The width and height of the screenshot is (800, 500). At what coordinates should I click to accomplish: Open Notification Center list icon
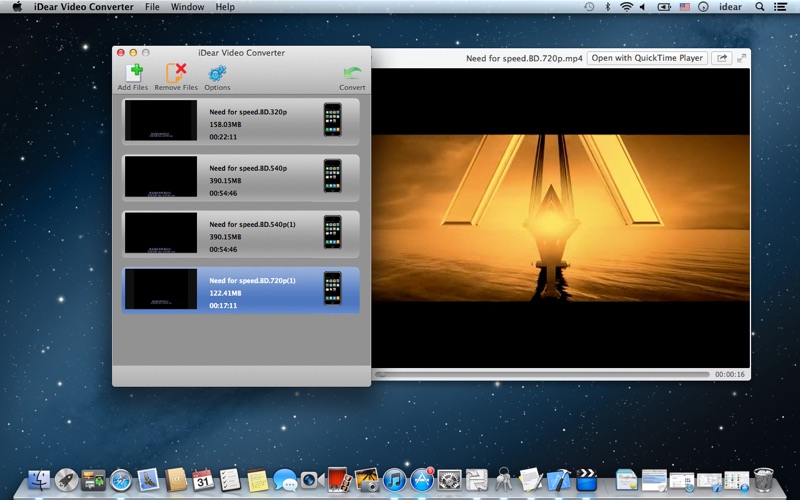point(780,7)
